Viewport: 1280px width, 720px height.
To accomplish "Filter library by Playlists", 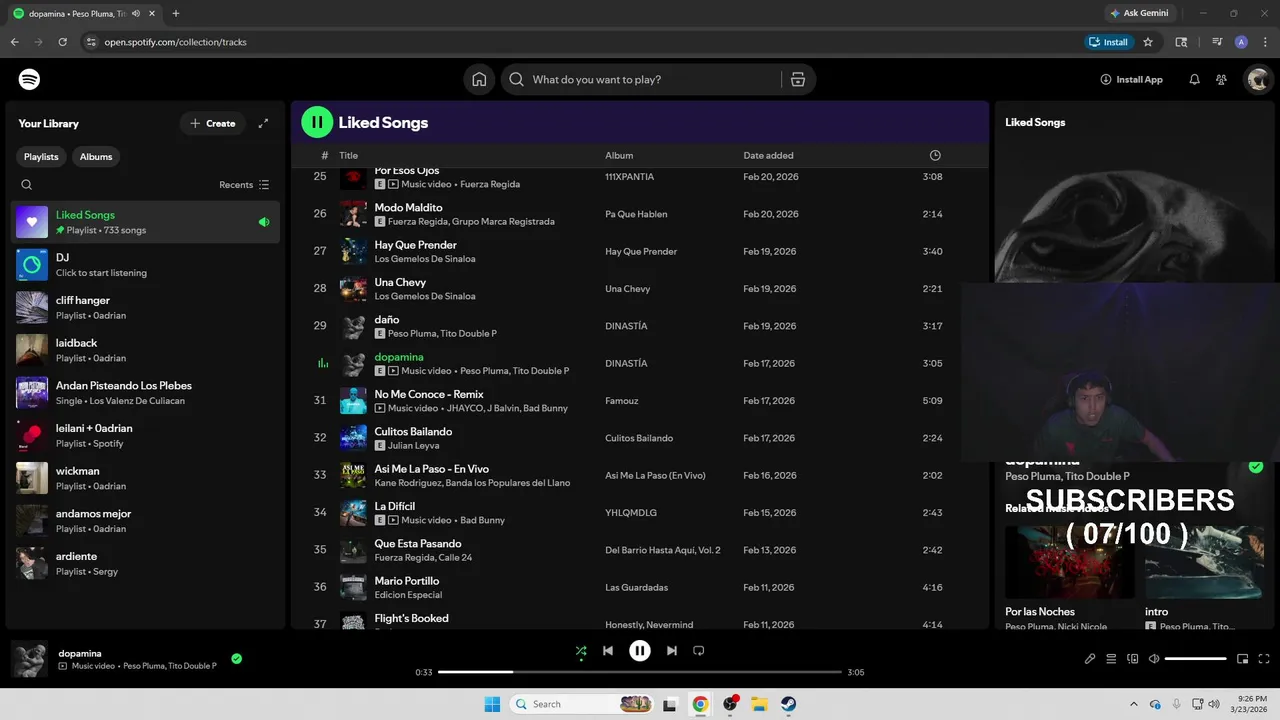I will click(41, 156).
